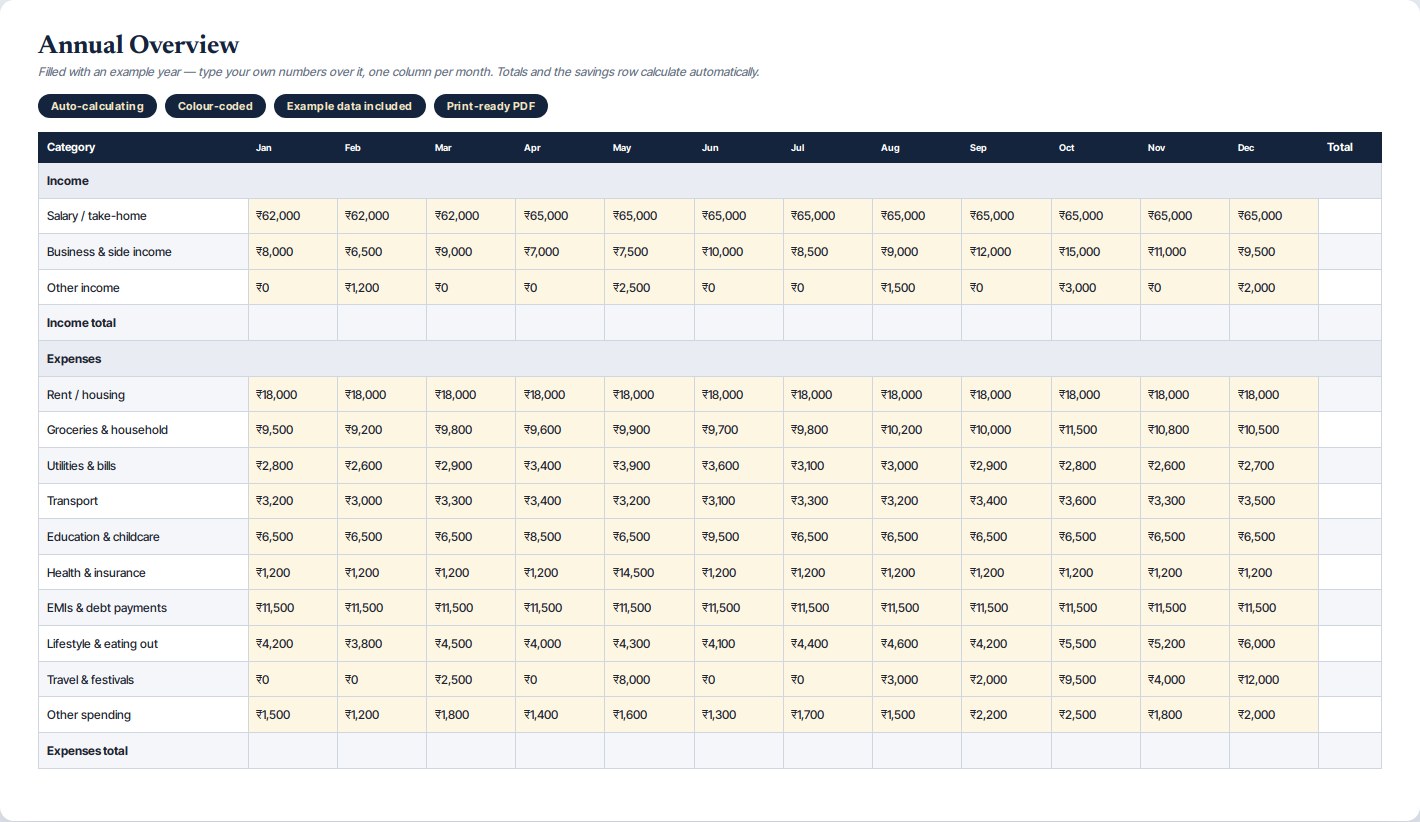Edit Health & insurance May cell ₹14,500
1420x822 pixels.
(x=649, y=573)
